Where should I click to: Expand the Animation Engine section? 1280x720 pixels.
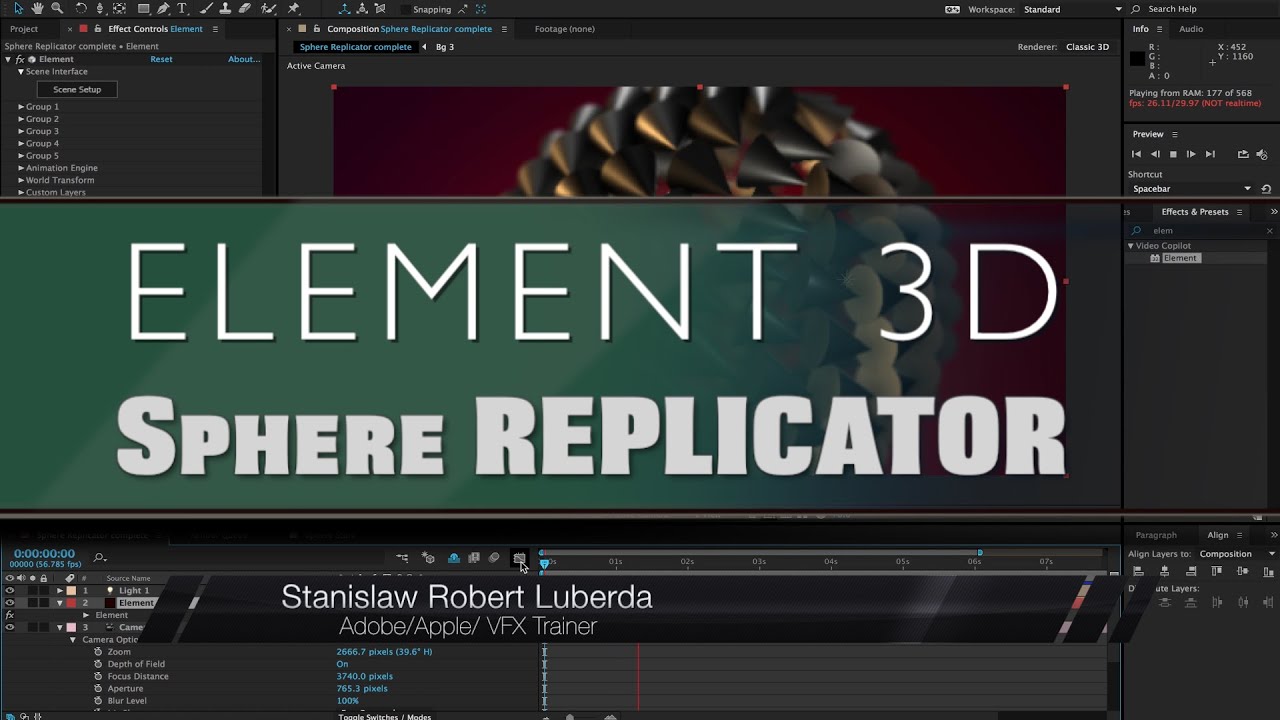(21, 168)
